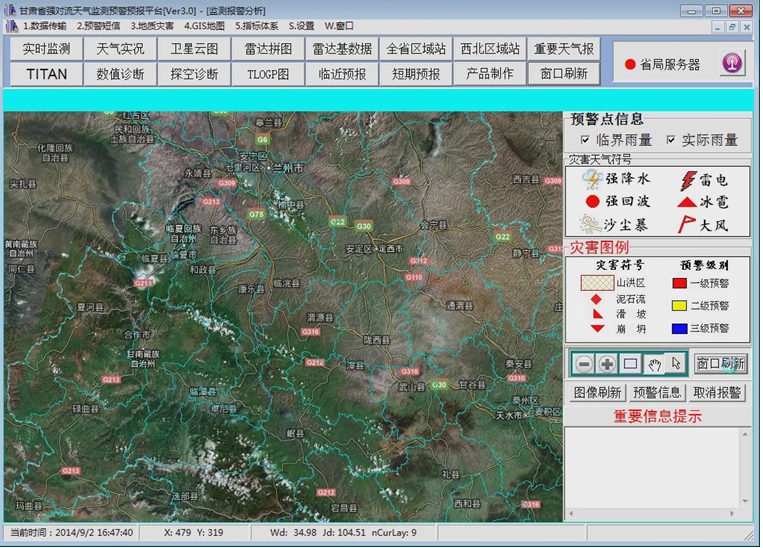The height and width of the screenshot is (548, 763).
Task: Toggle the 临界雨量 checkbox
Action: 585,140
